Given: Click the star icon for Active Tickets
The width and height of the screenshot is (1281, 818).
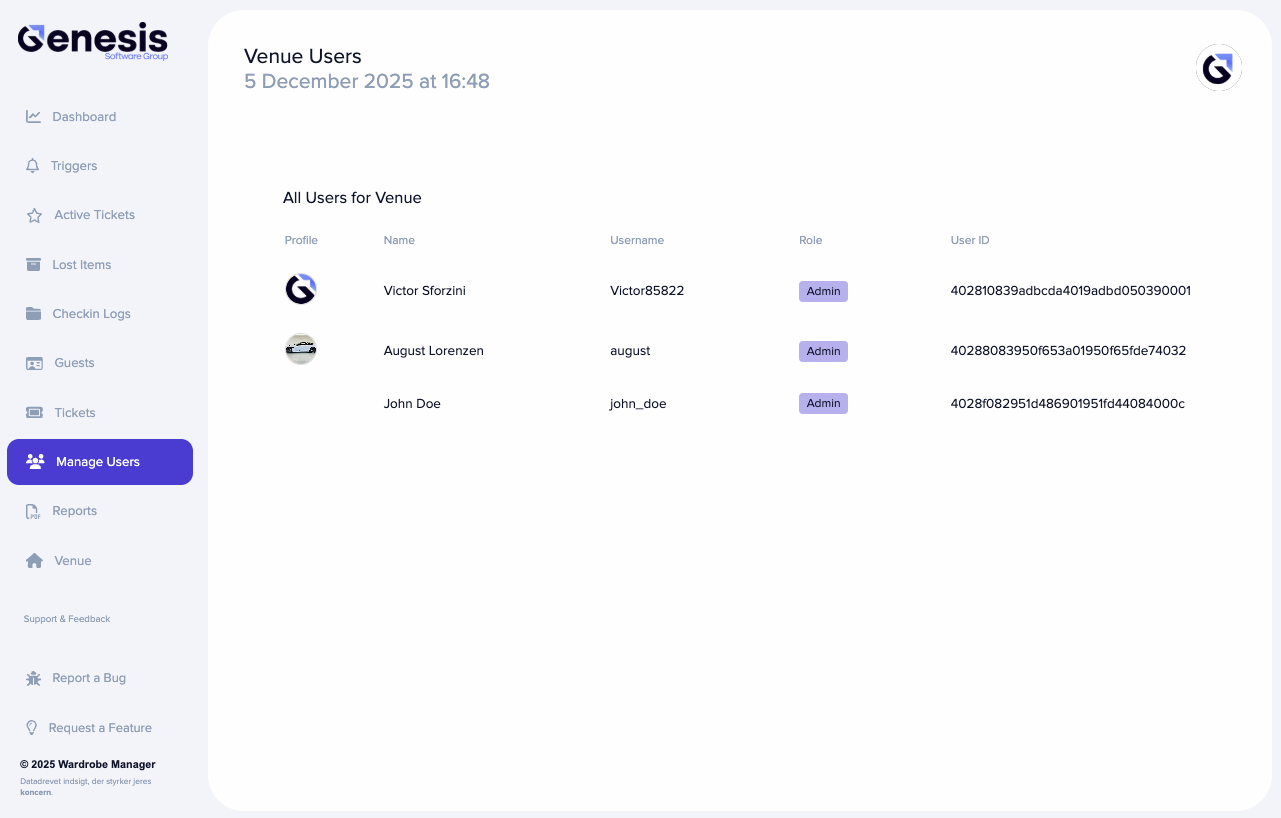Looking at the screenshot, I should tap(33, 214).
